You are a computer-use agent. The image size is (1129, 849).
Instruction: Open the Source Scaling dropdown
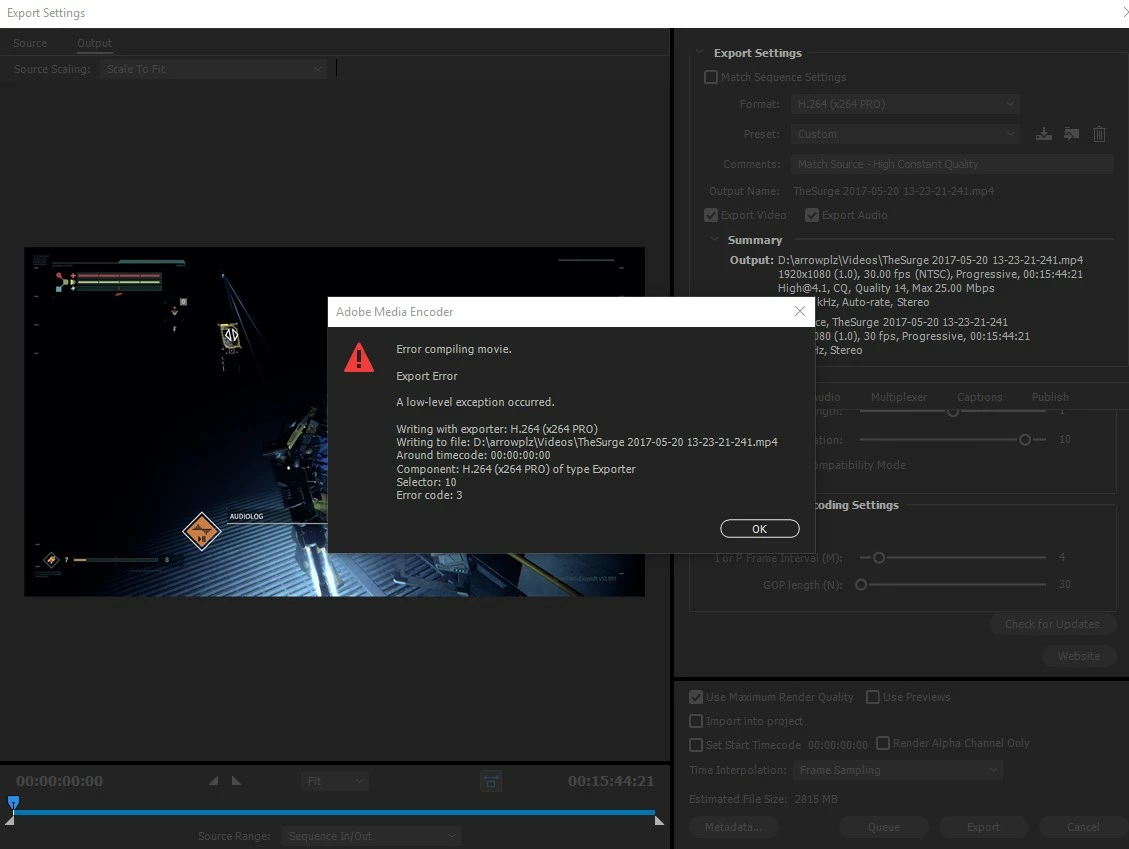coord(213,69)
